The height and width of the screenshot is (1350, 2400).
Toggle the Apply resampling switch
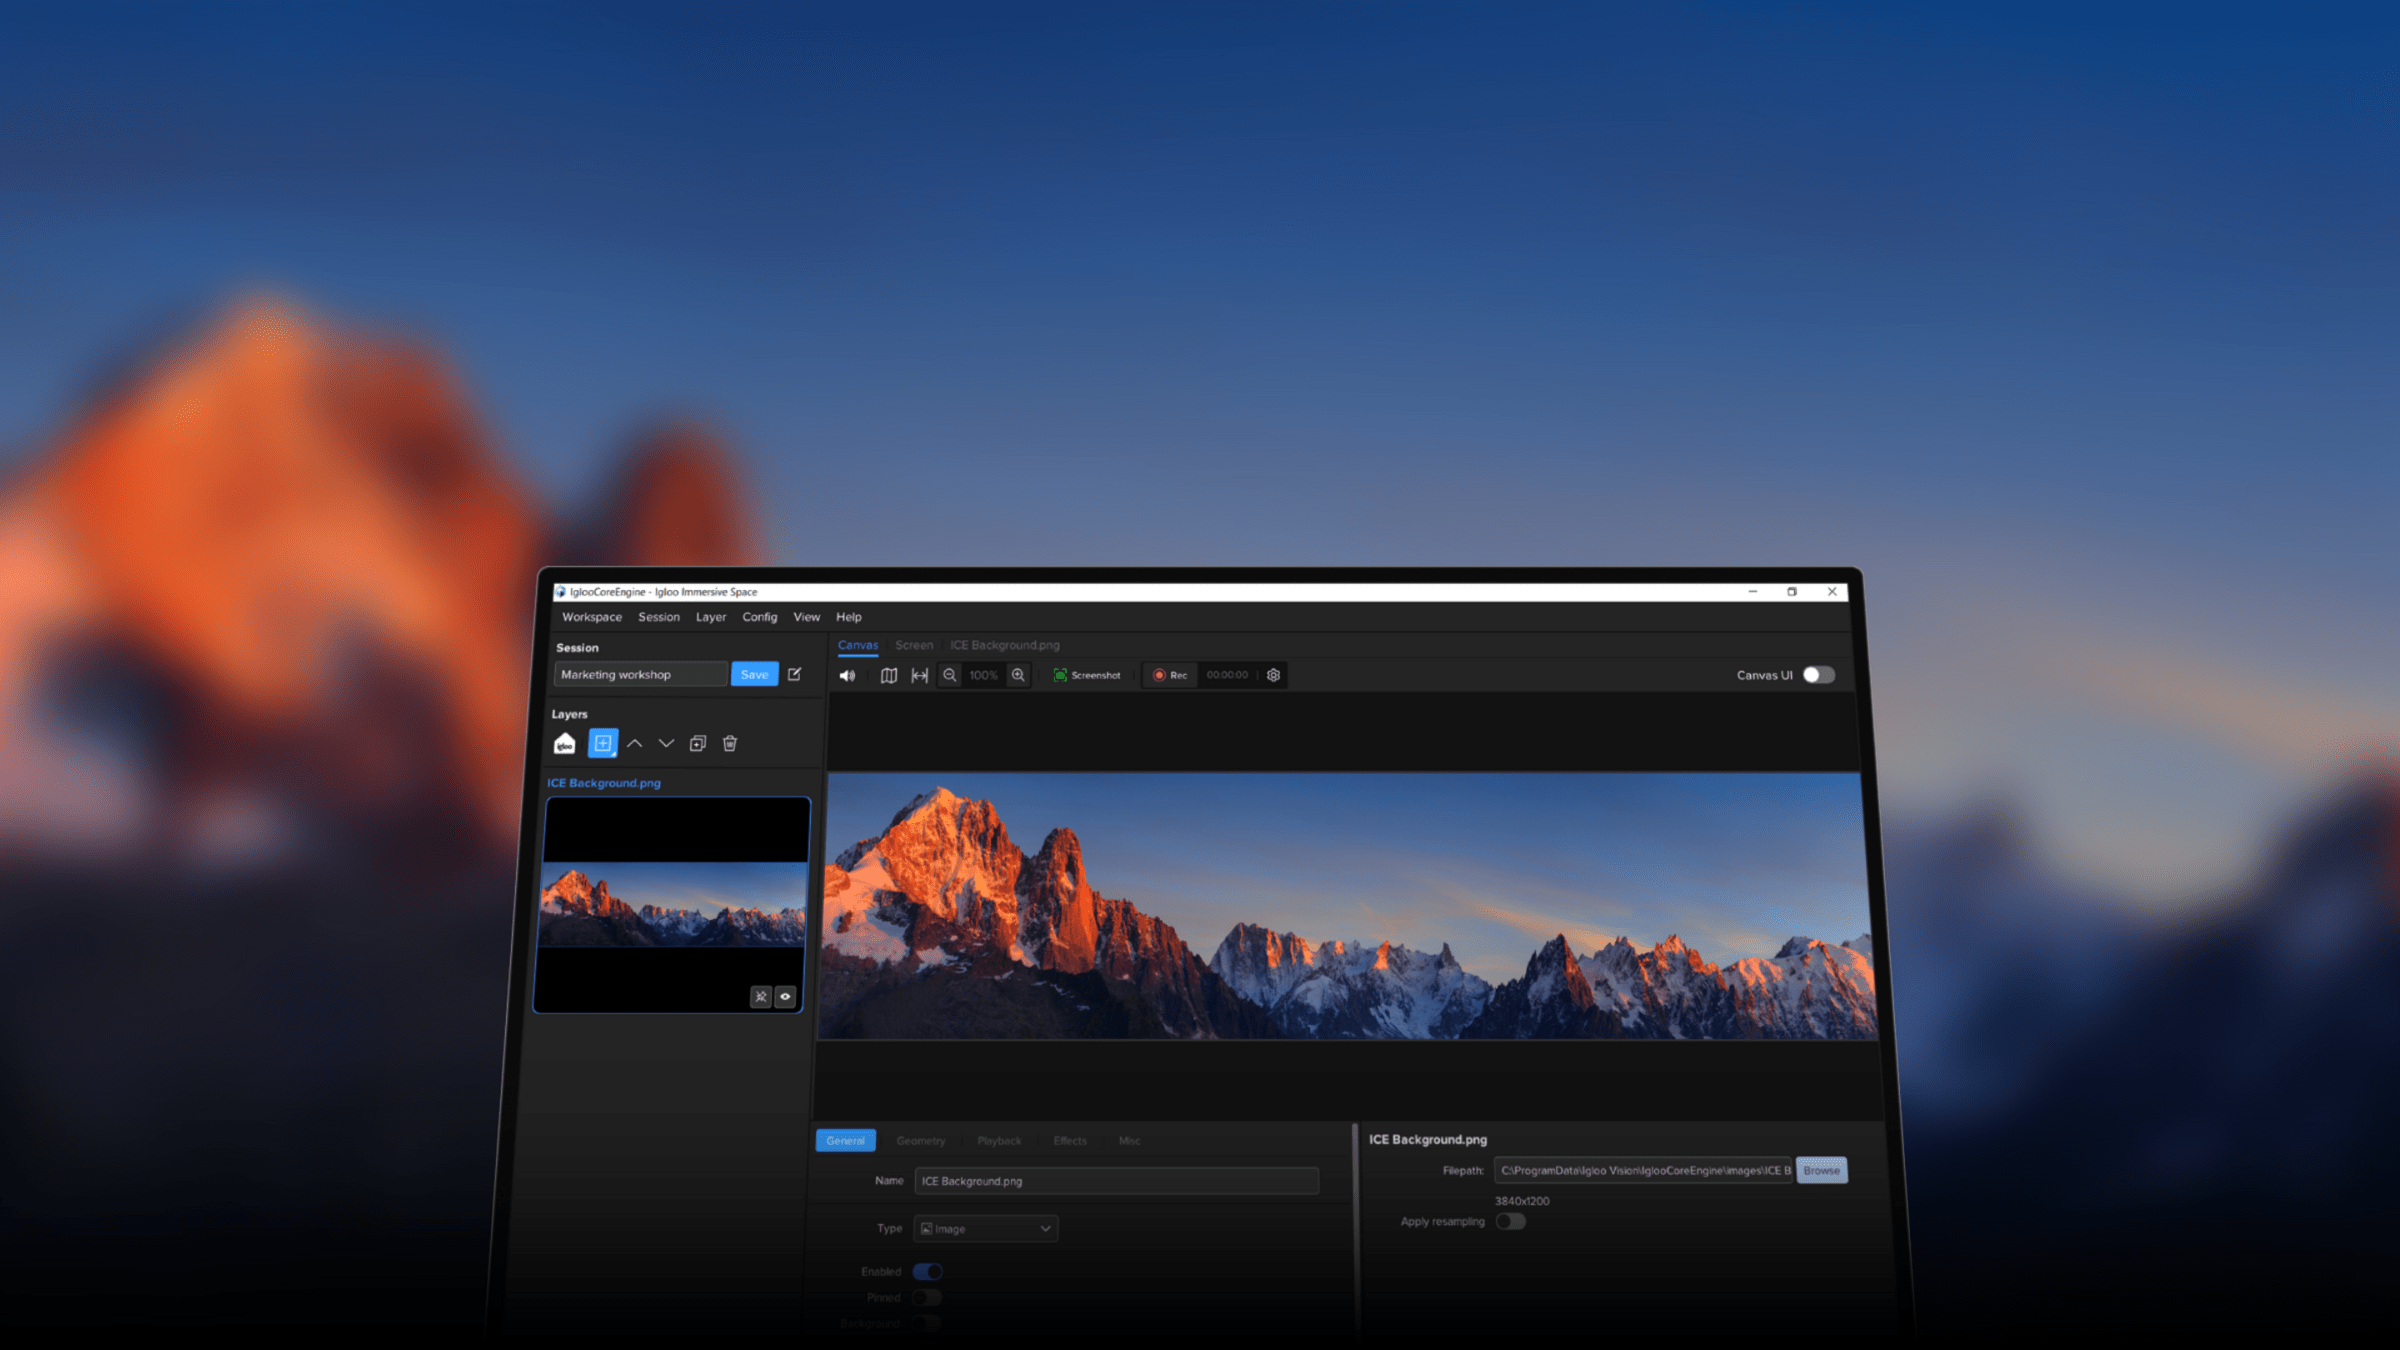(x=1510, y=1221)
